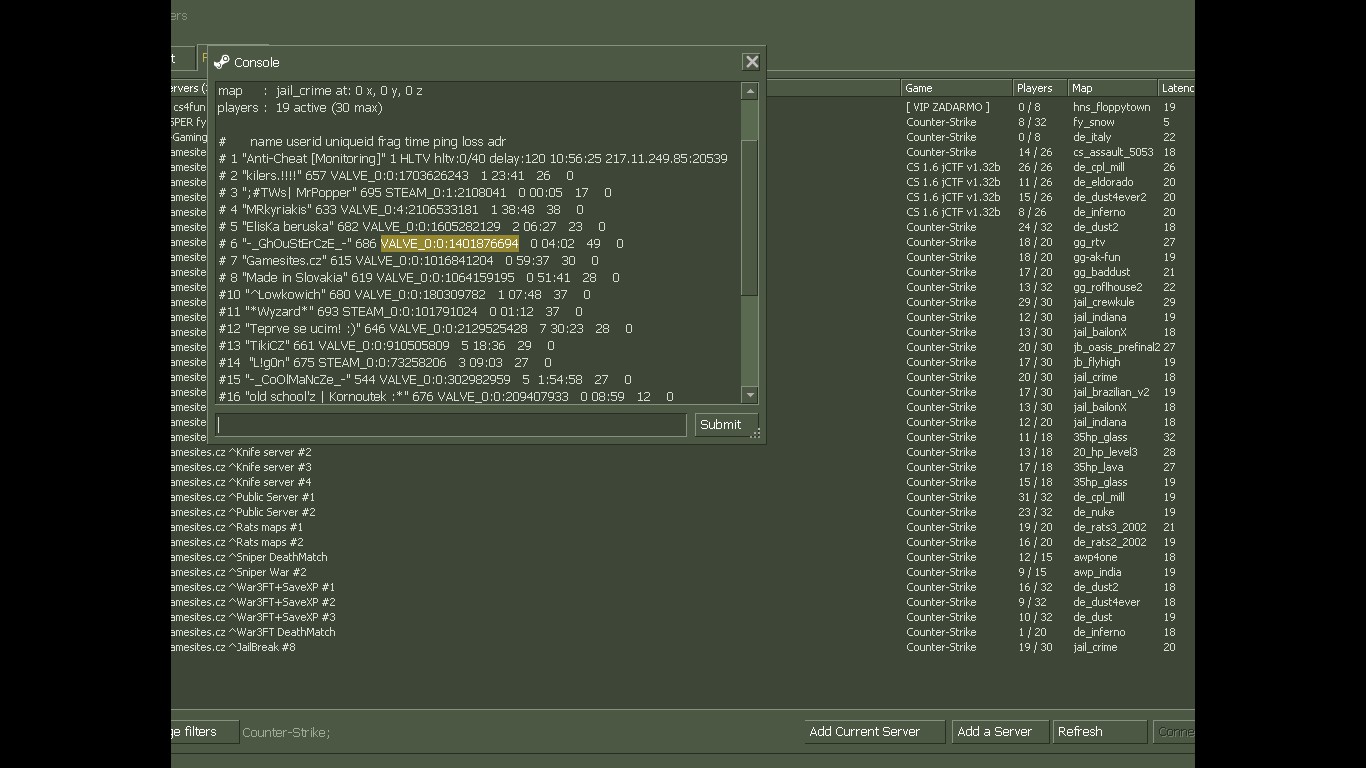Screen dimensions: 1366x768
Task: Click the de_rats3_2002 map cell
Action: point(1110,527)
